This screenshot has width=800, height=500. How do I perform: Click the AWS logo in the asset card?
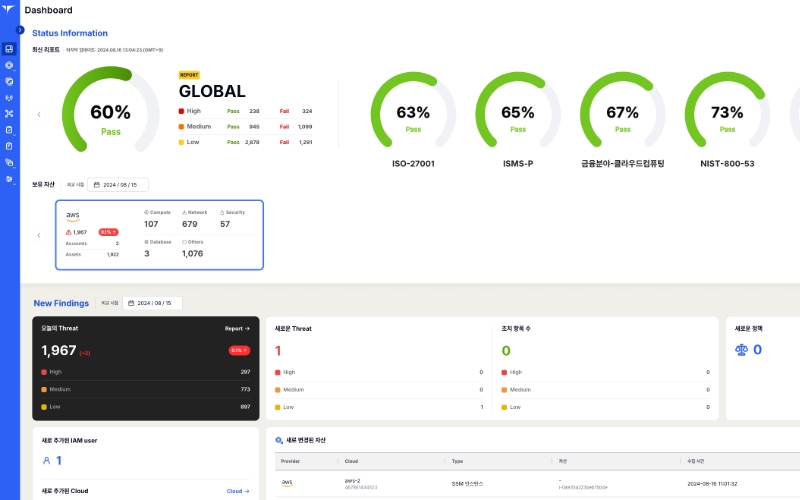(x=73, y=216)
